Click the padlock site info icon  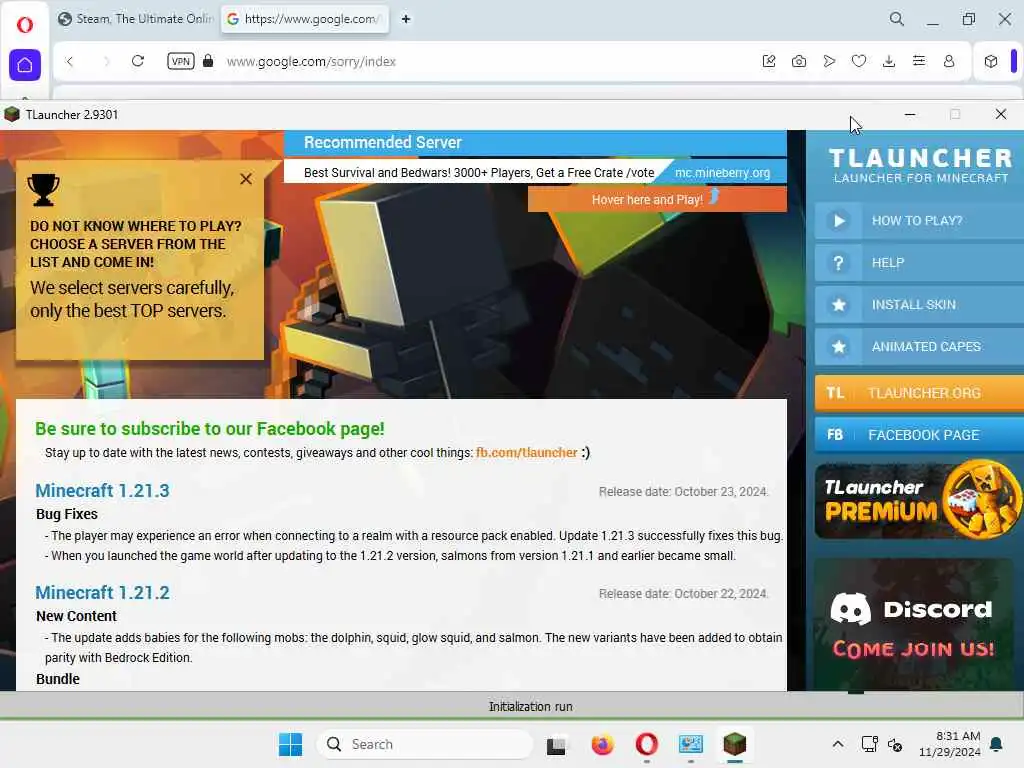(208, 61)
